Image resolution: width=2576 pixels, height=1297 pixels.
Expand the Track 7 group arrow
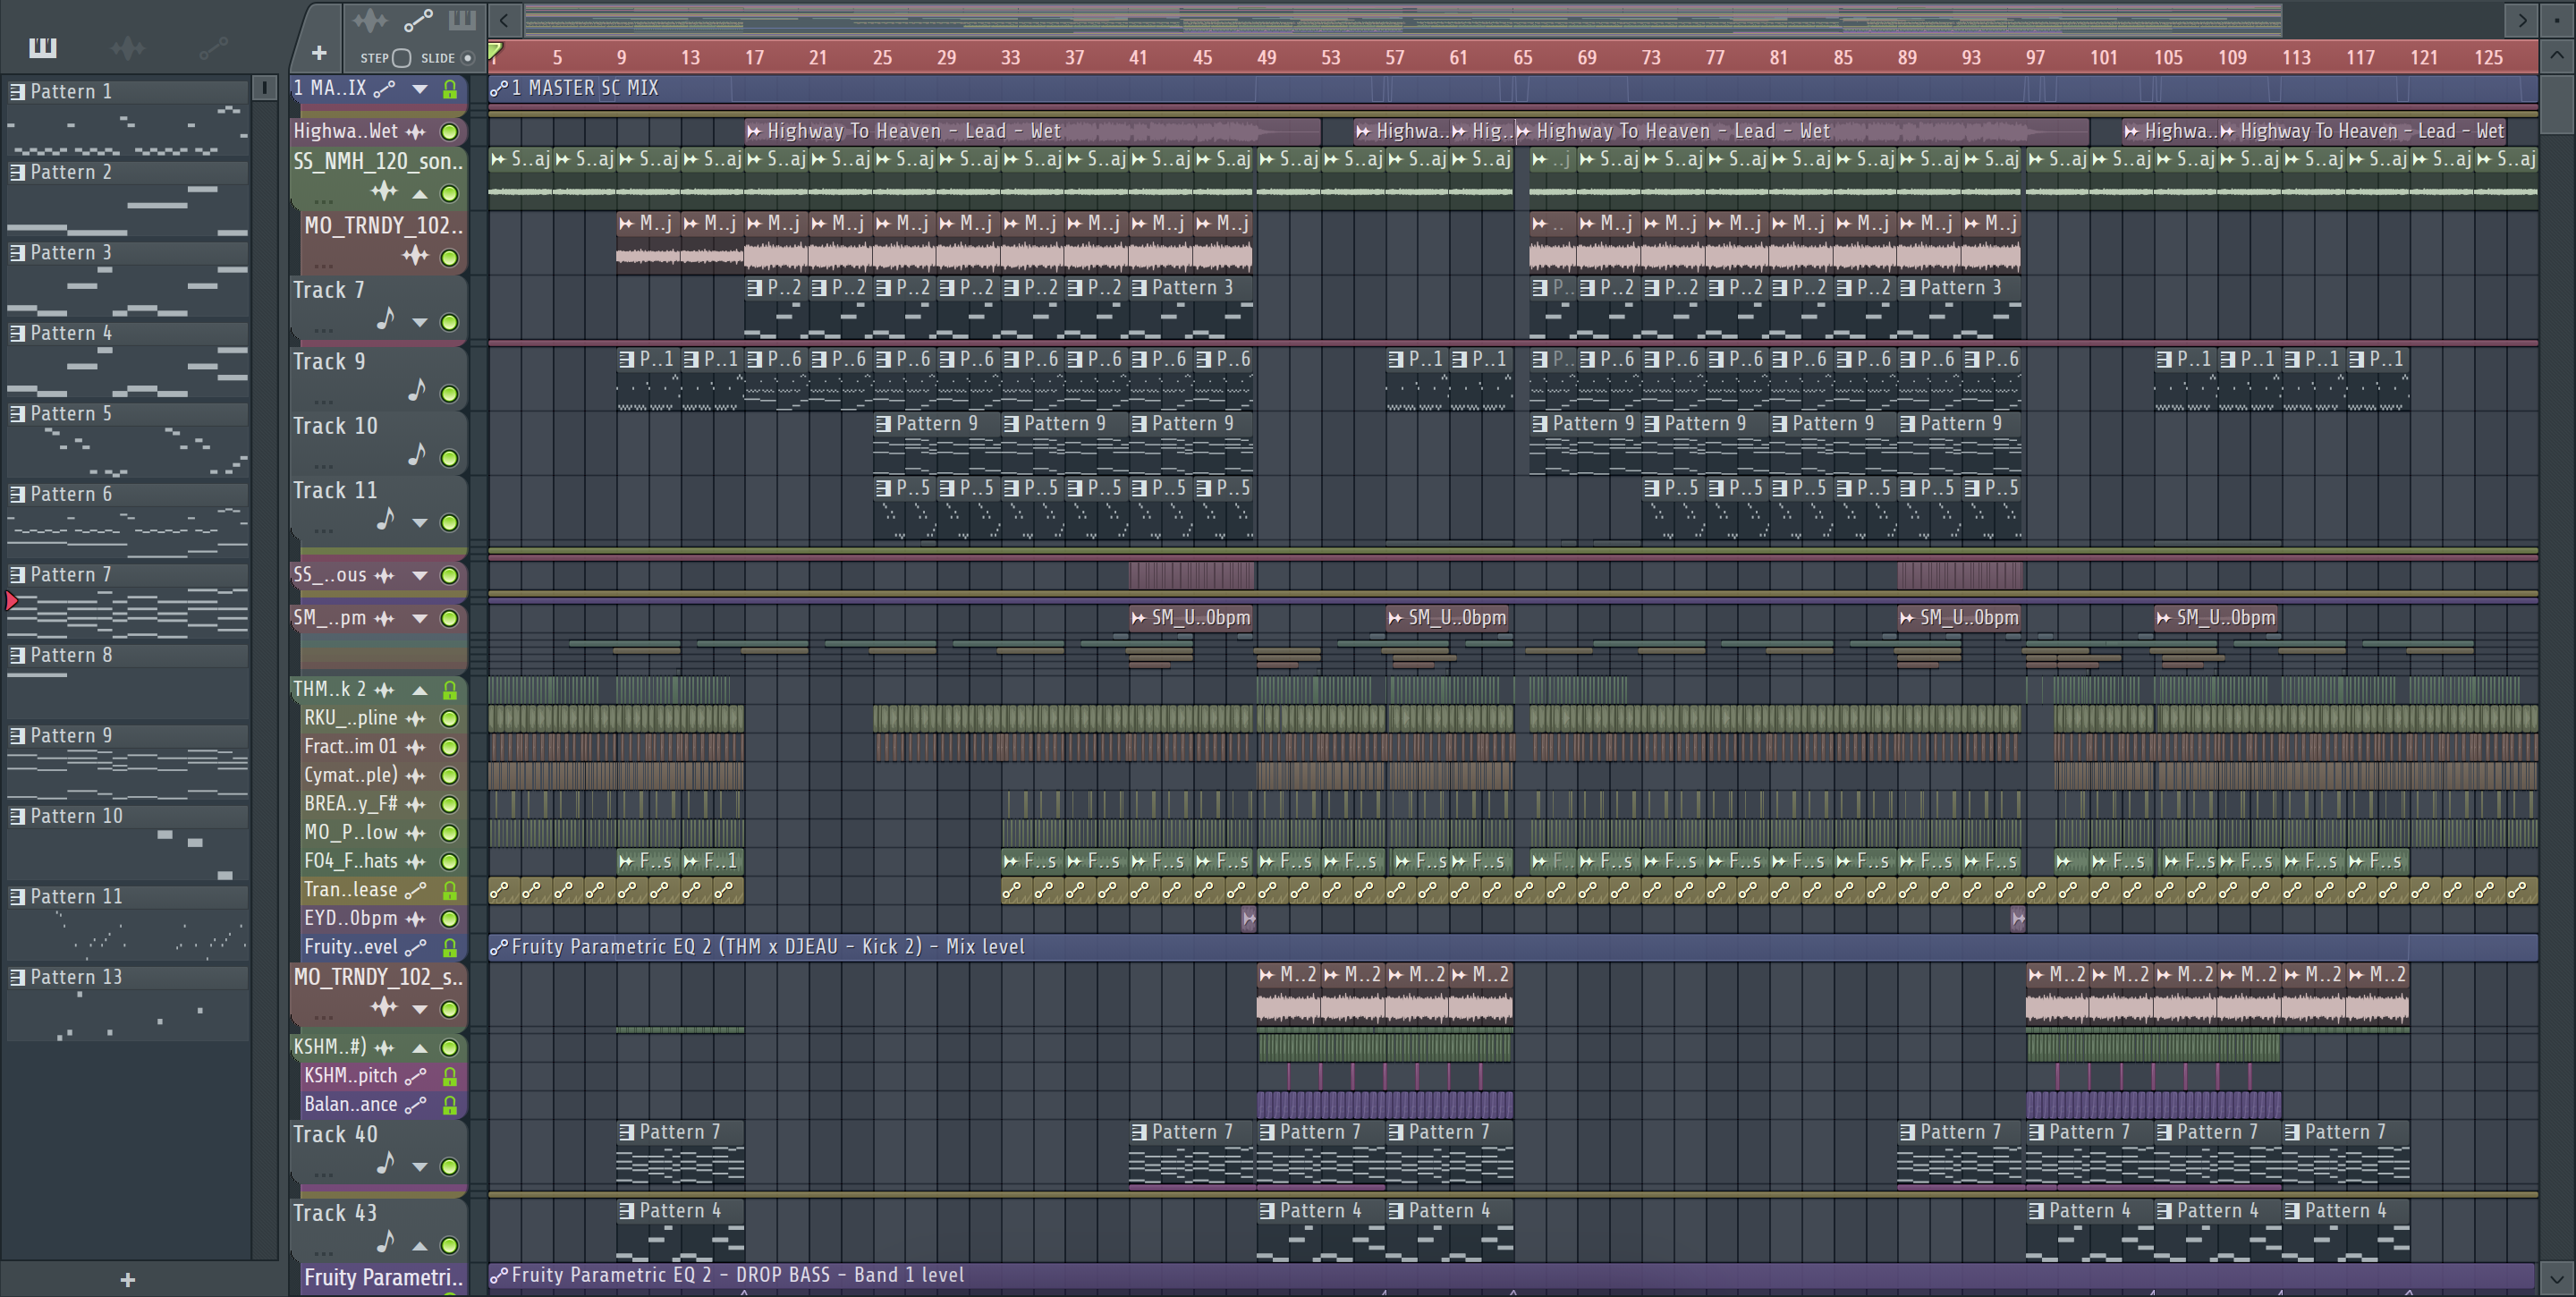tap(420, 322)
